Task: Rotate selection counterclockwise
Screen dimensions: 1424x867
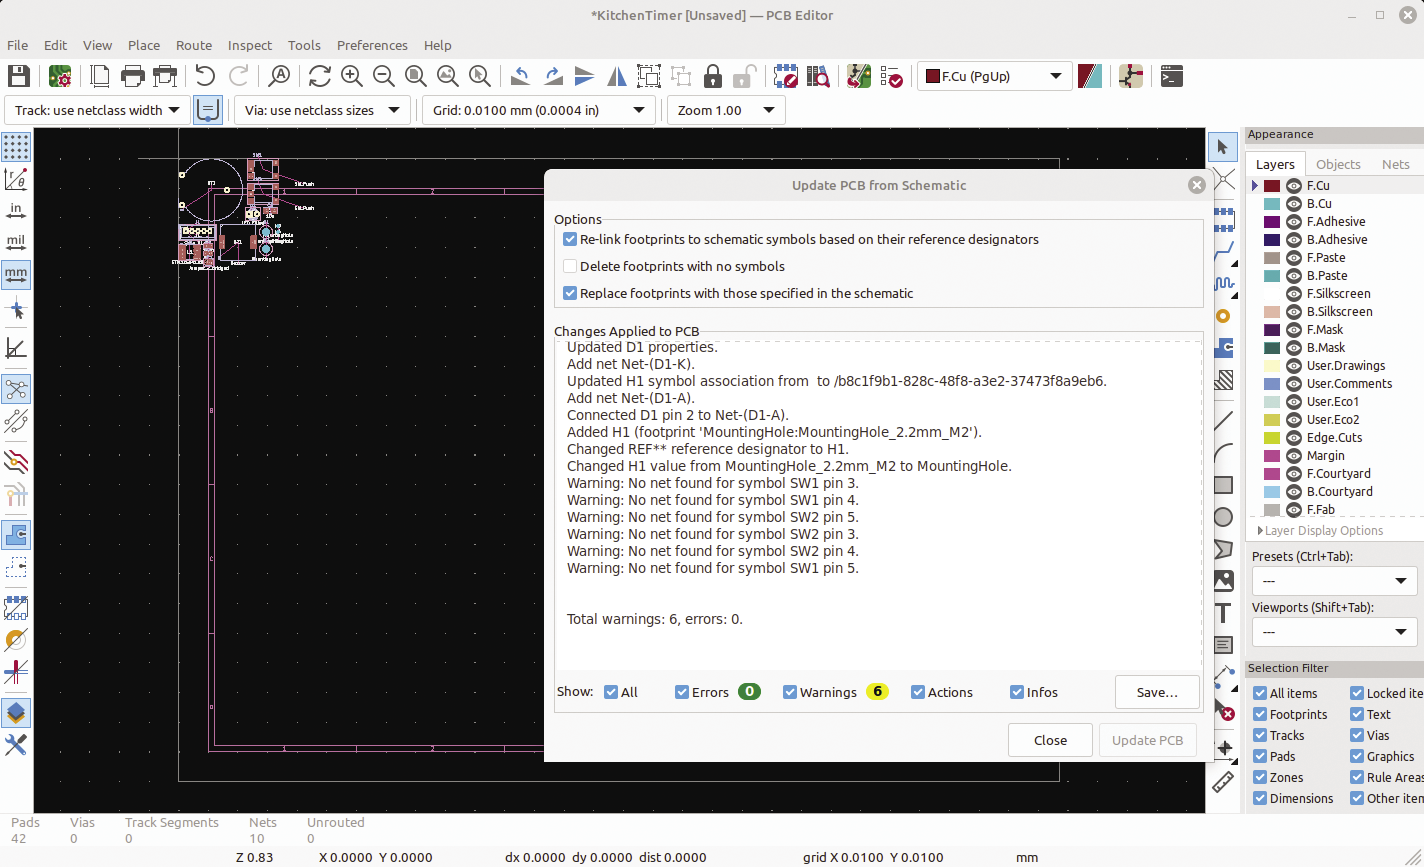Action: [x=520, y=76]
